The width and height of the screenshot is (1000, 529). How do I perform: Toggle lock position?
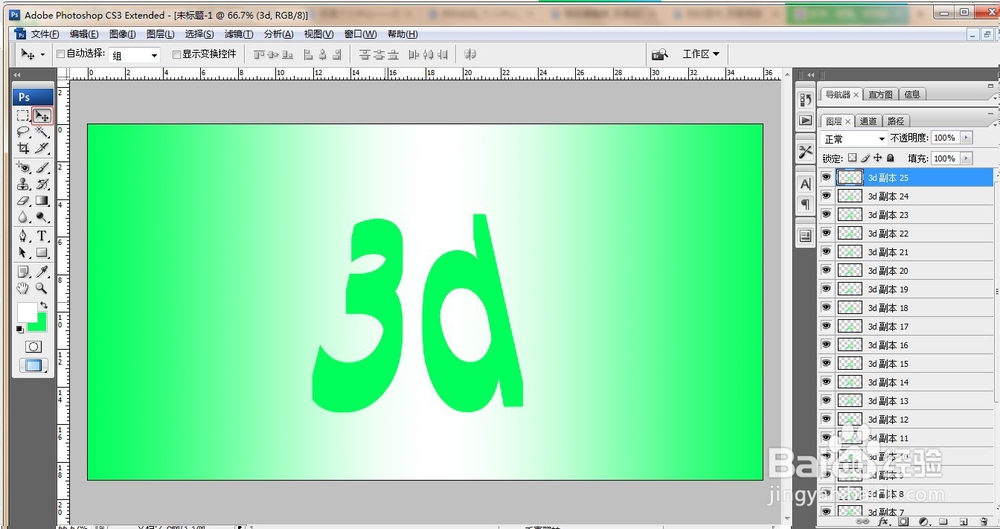tap(878, 158)
